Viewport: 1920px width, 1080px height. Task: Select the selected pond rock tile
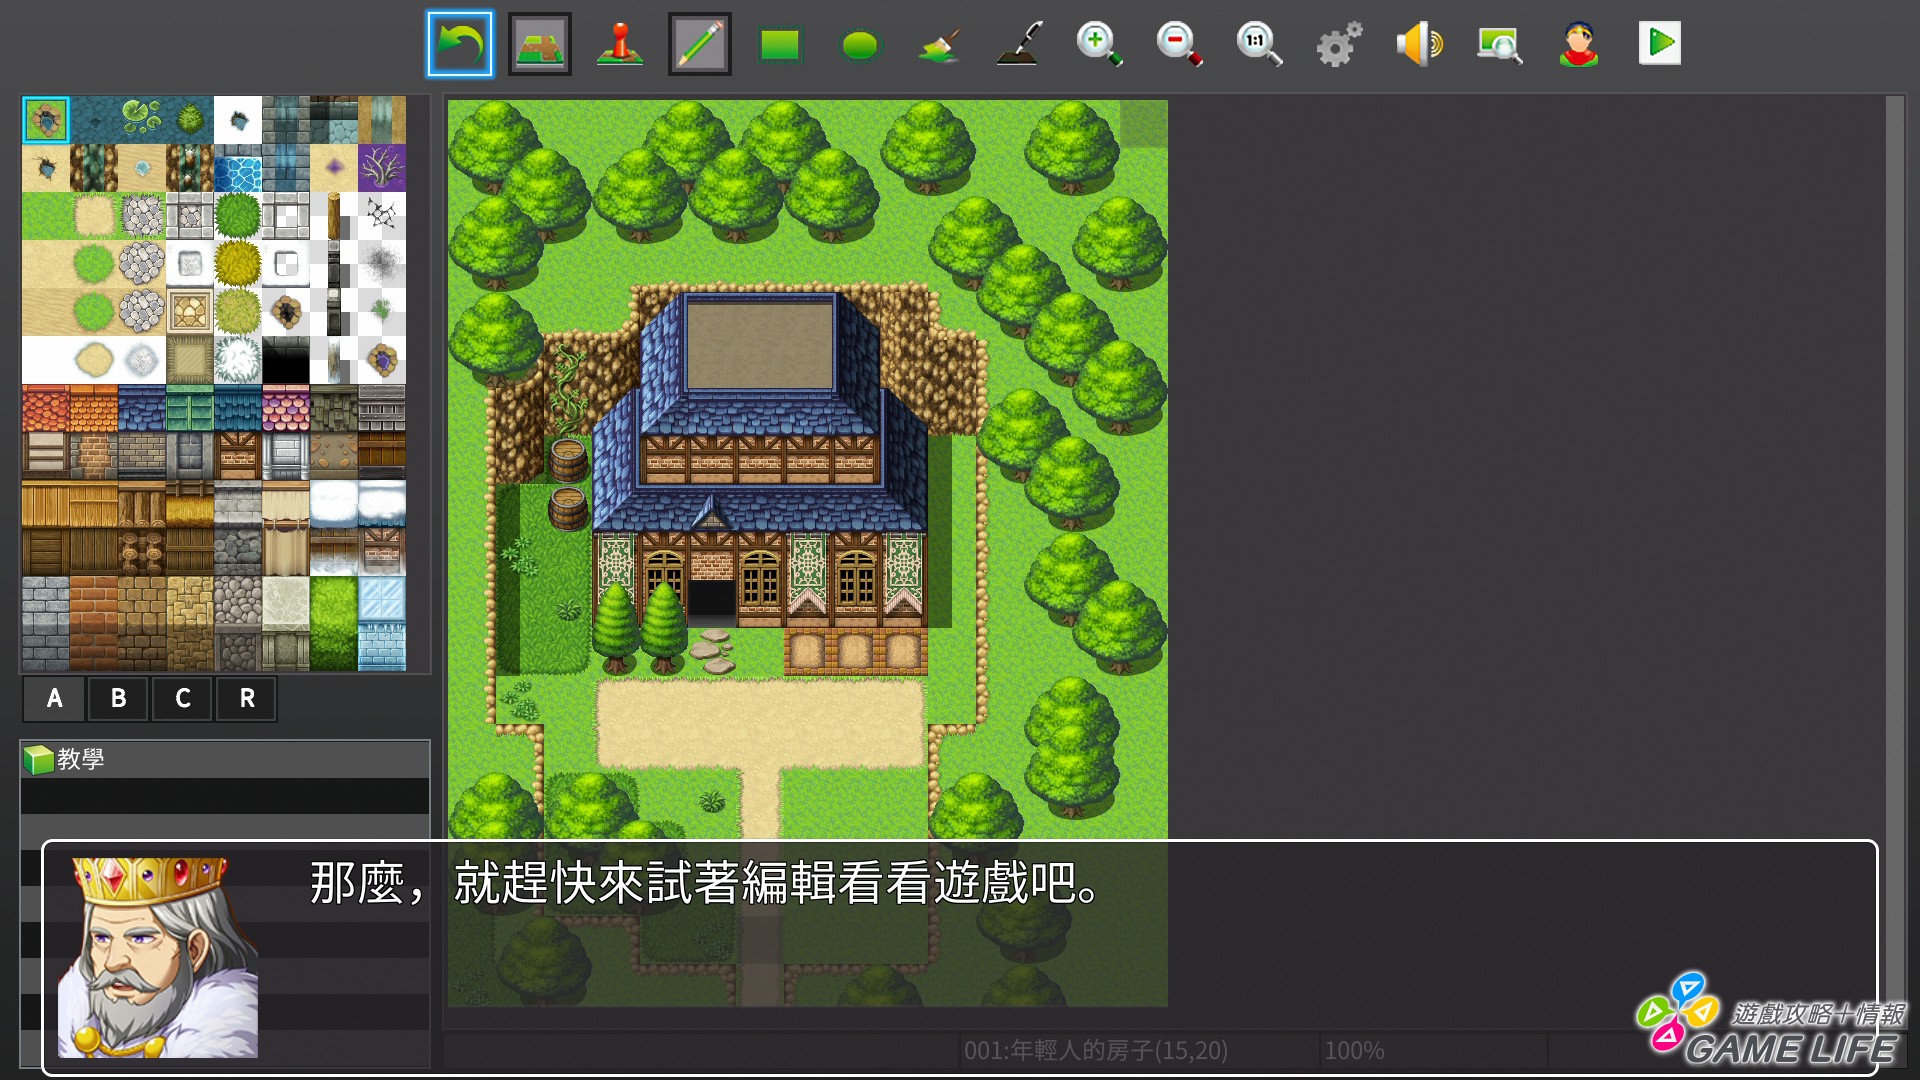point(46,120)
